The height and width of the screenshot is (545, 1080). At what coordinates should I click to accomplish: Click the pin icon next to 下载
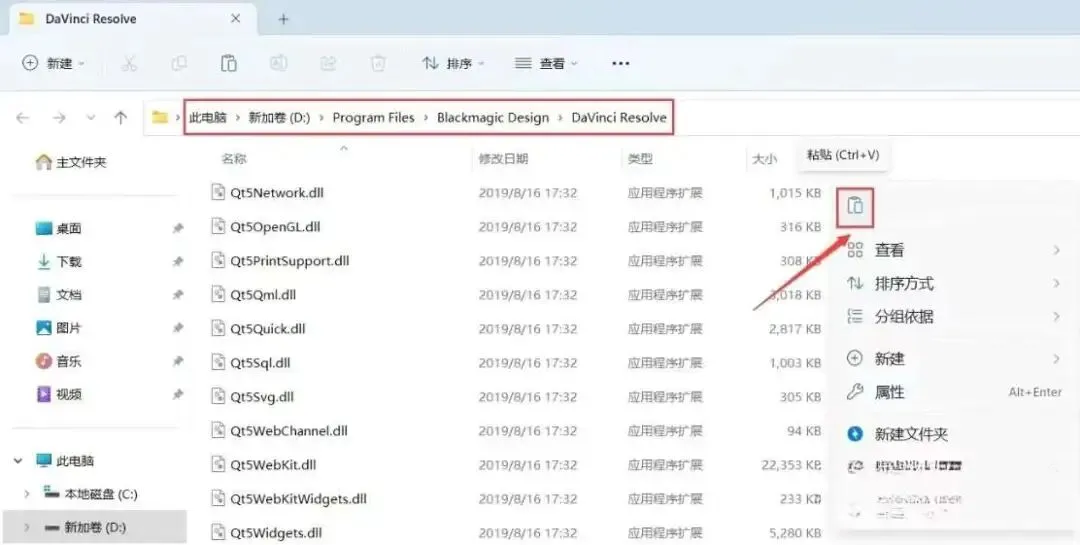(x=178, y=262)
